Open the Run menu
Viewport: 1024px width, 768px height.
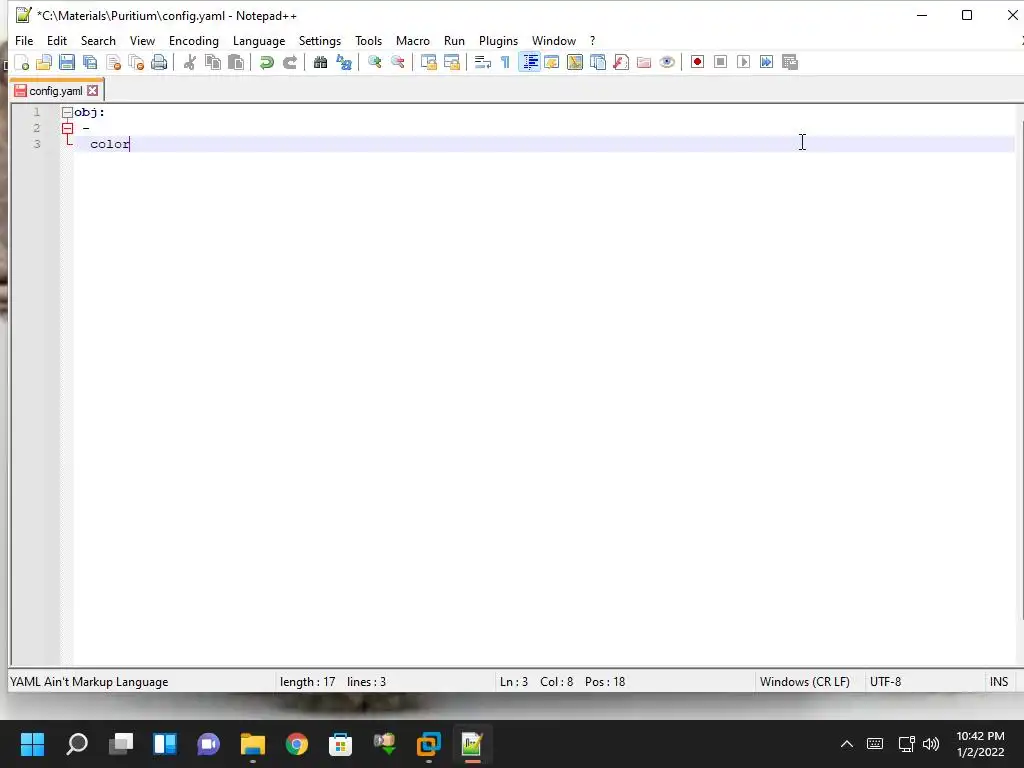click(455, 40)
